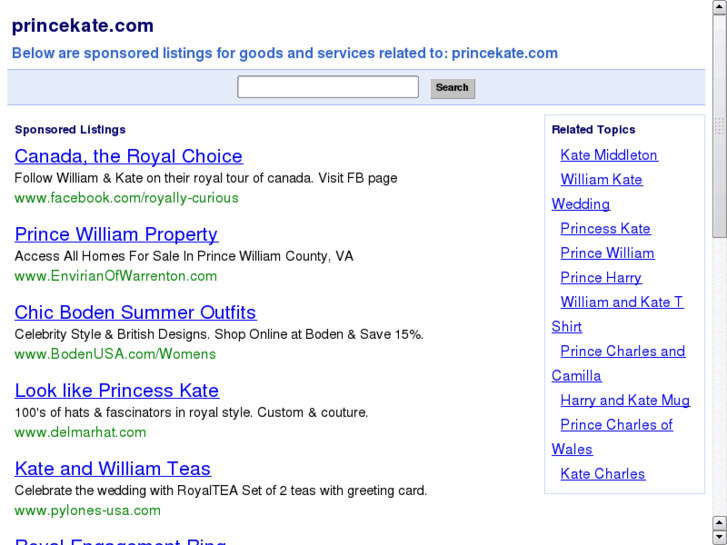Open the "Prince William Property" listing
This screenshot has width=727, height=545.
[116, 234]
